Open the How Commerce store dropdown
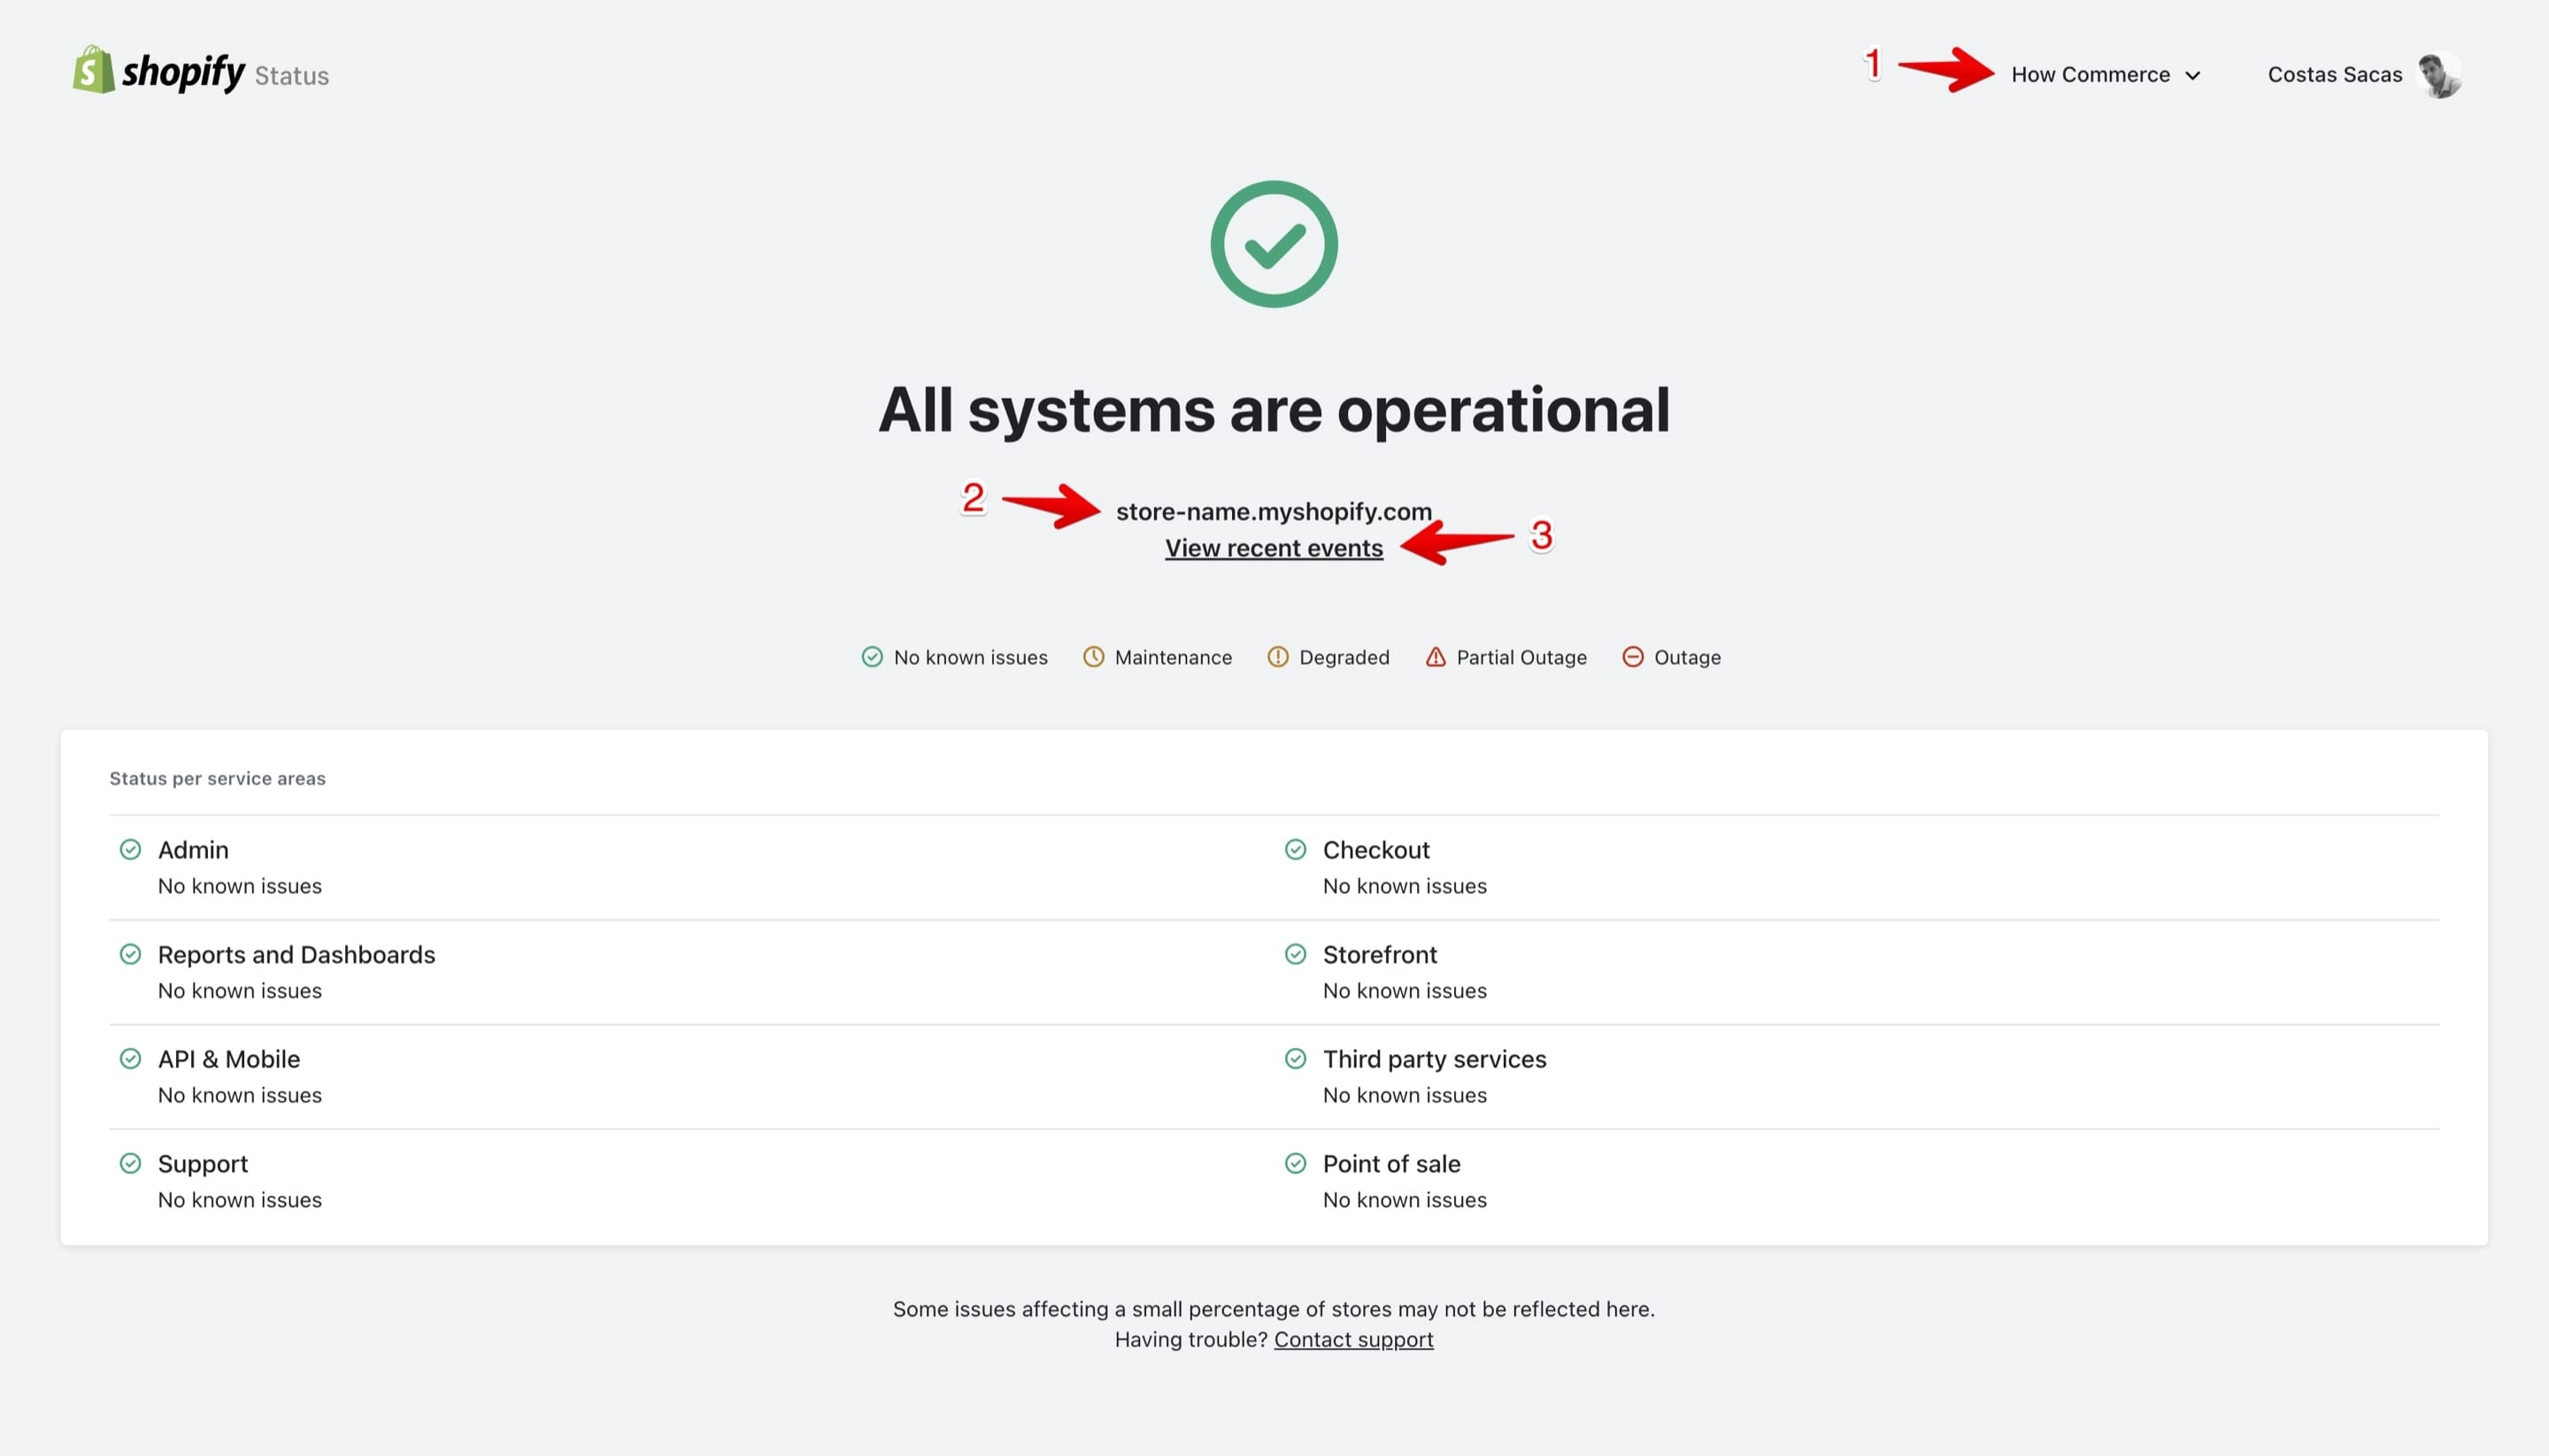2549x1456 pixels. (2105, 75)
